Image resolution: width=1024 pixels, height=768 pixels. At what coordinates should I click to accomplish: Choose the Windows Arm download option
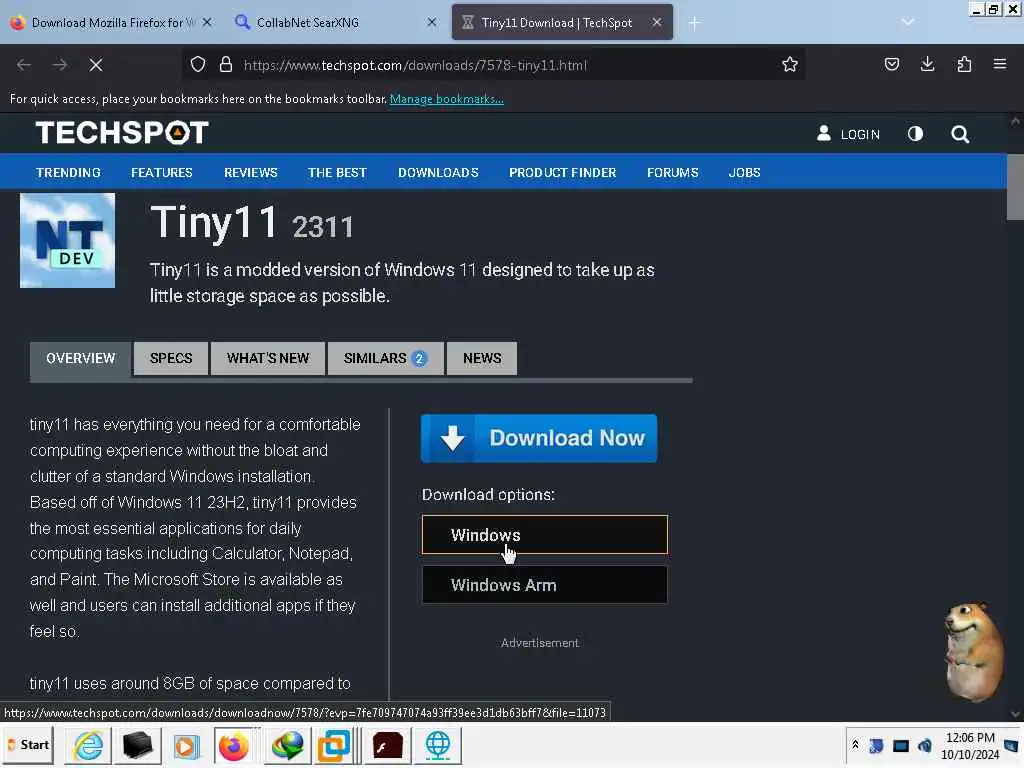click(x=545, y=584)
